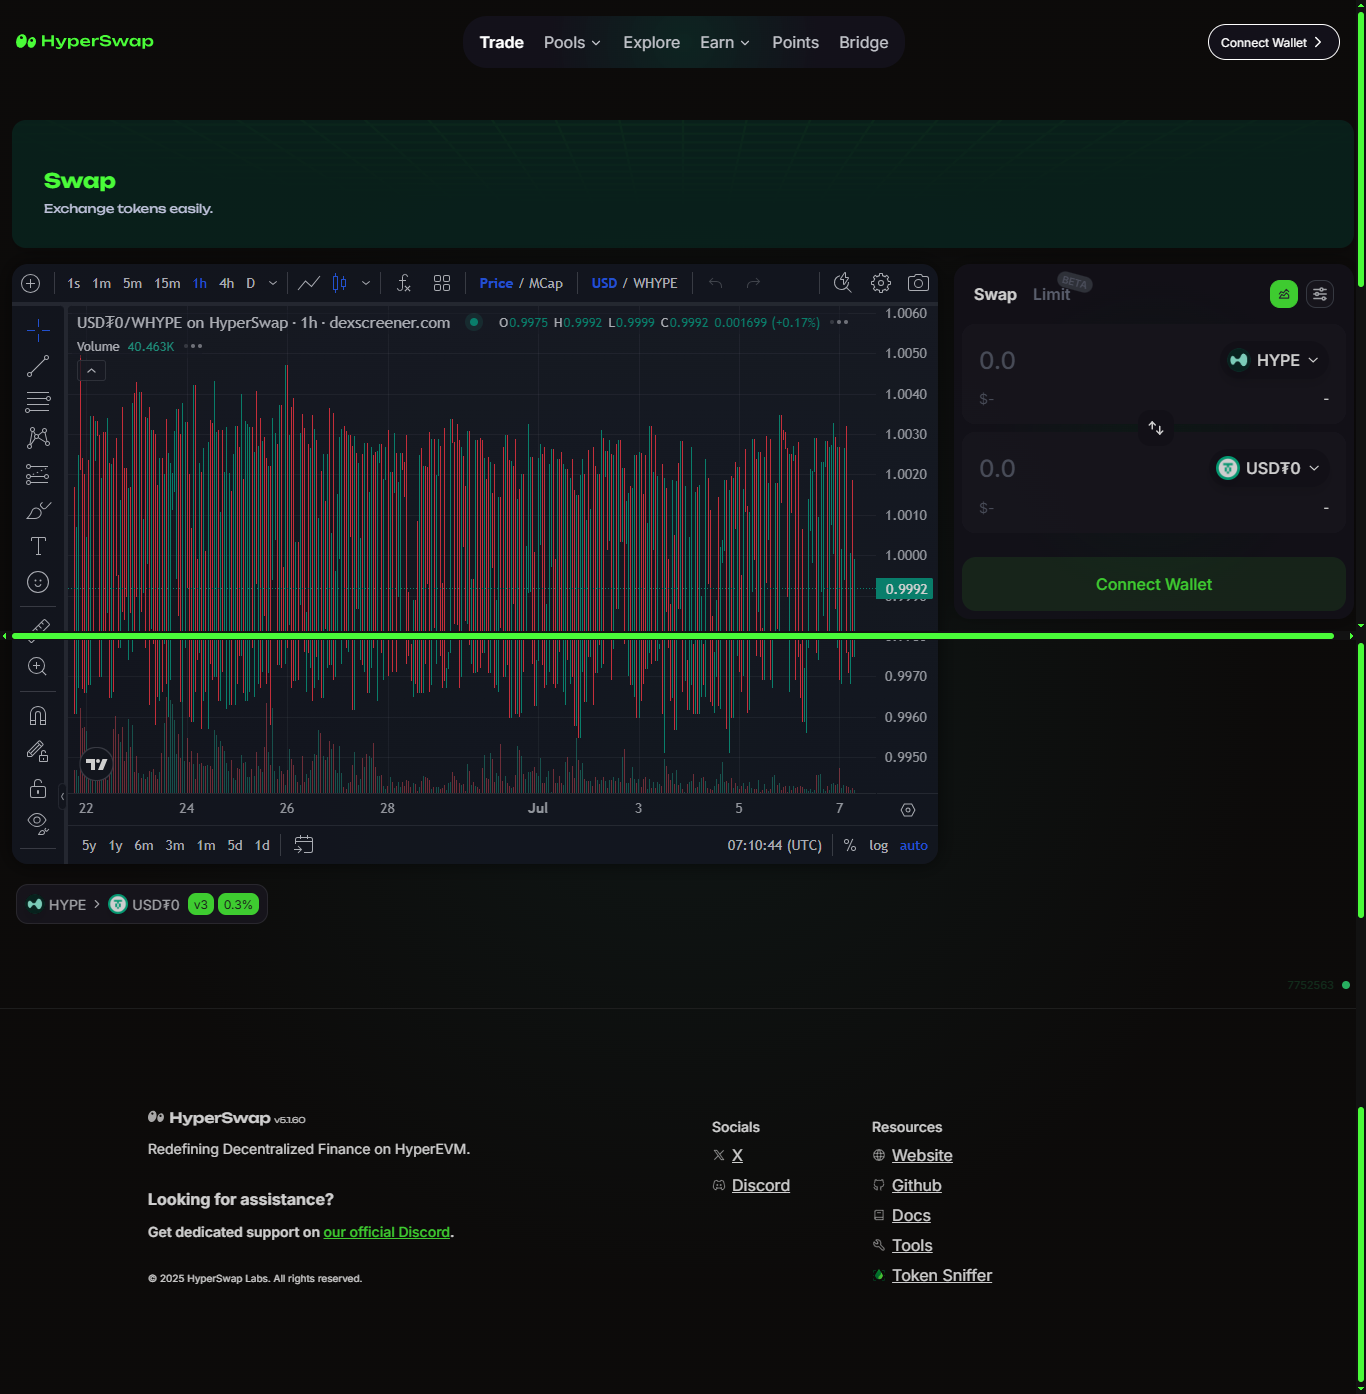Click the HyperSwap logo
1366x1394 pixels.
coord(85,41)
